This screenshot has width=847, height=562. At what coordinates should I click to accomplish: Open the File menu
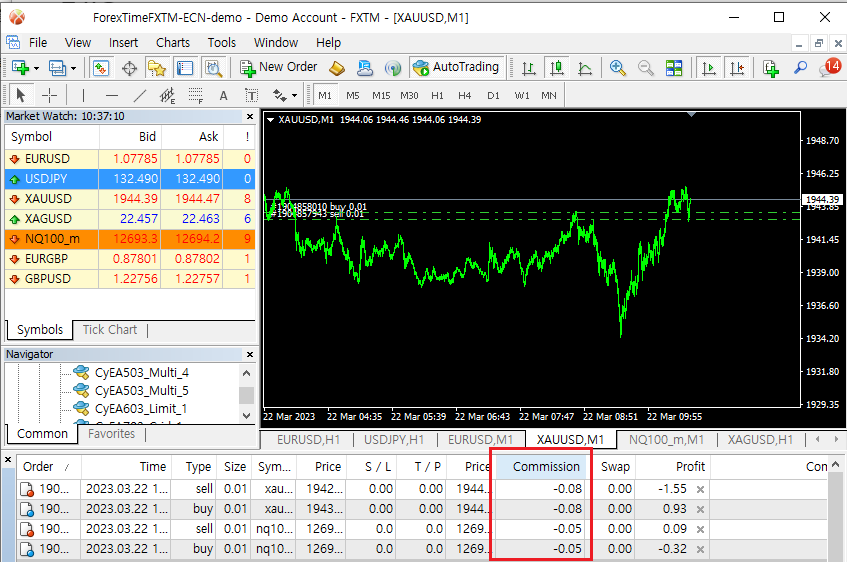point(38,43)
